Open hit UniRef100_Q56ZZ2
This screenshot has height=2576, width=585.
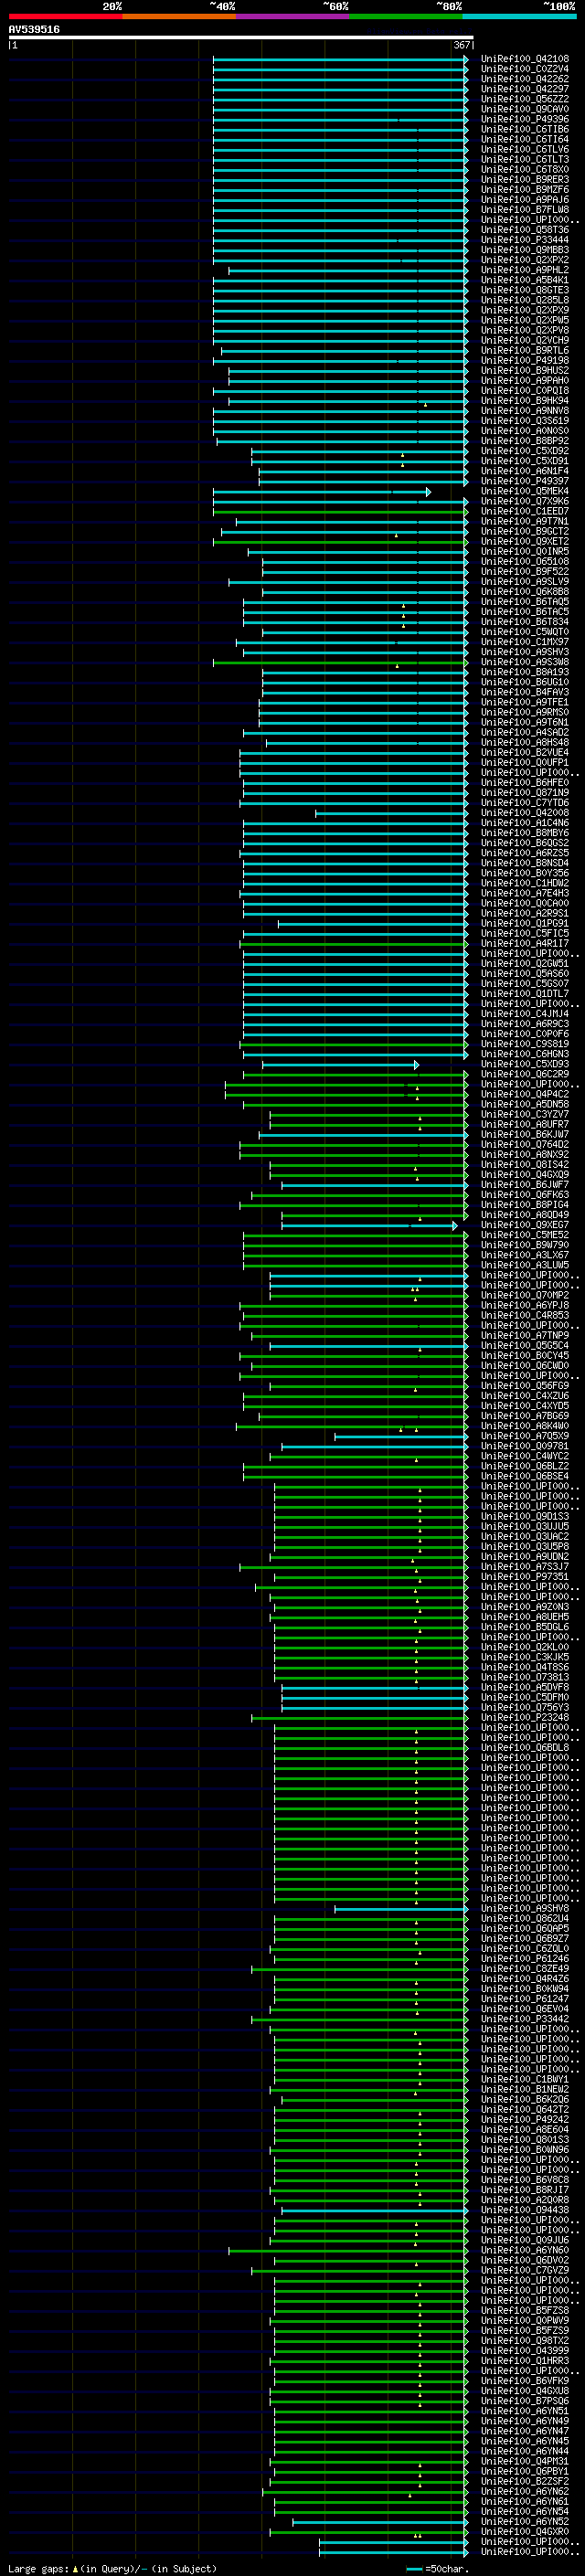click(x=525, y=99)
